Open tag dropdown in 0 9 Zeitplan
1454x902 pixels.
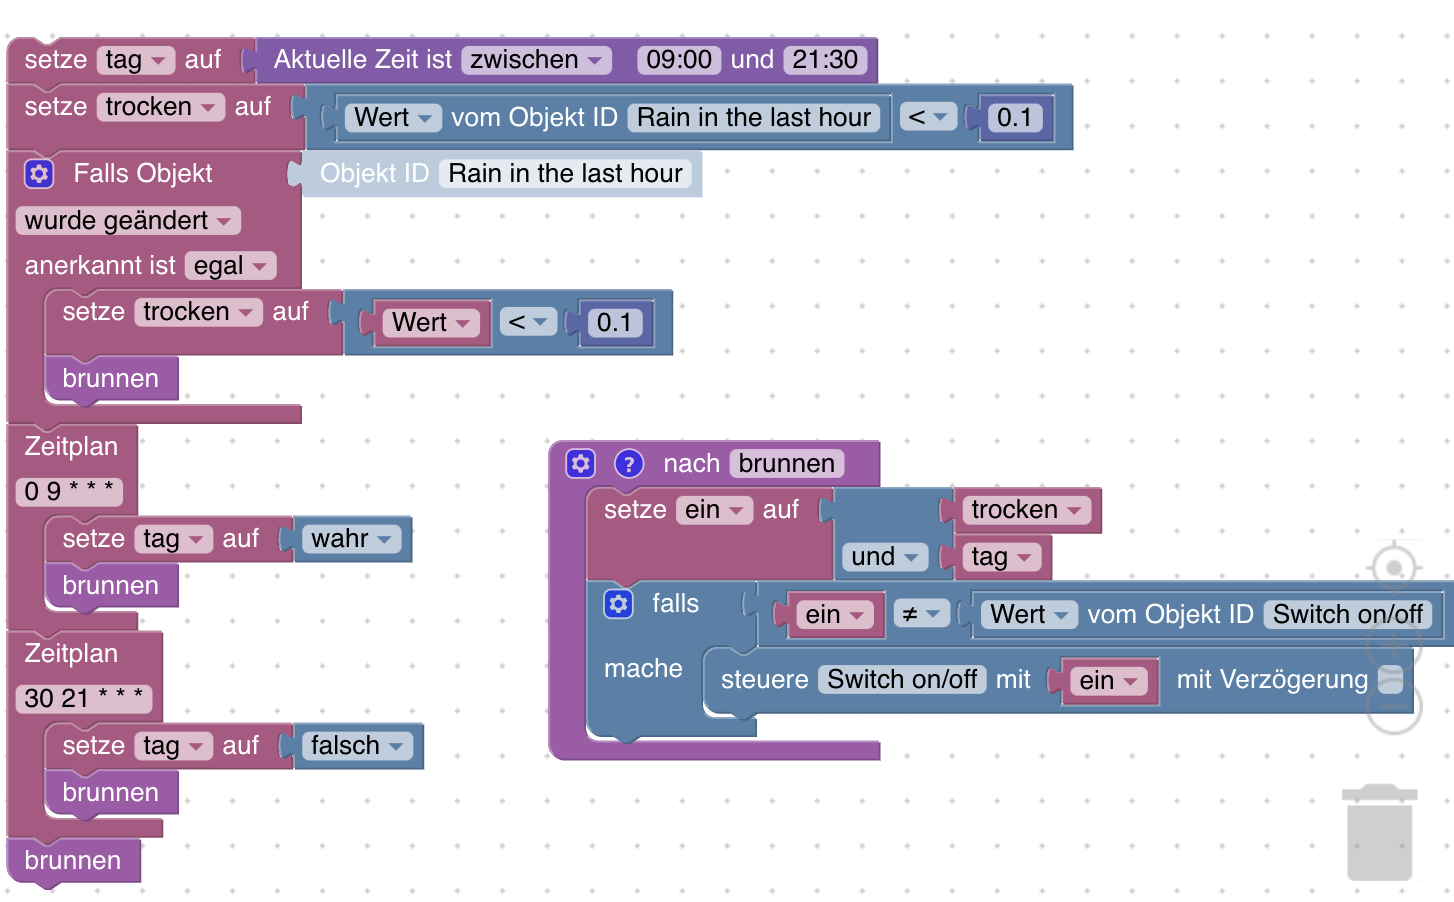click(x=174, y=539)
